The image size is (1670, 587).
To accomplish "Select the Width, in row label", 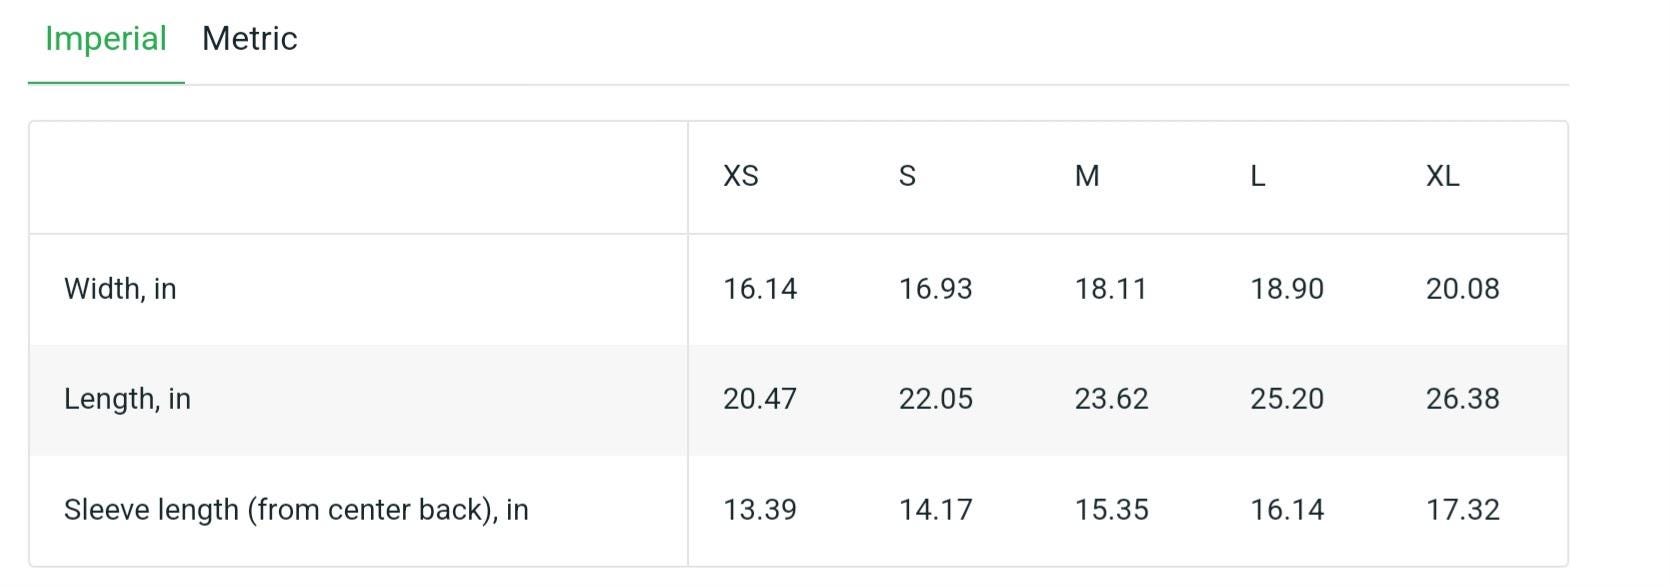I will (x=120, y=289).
